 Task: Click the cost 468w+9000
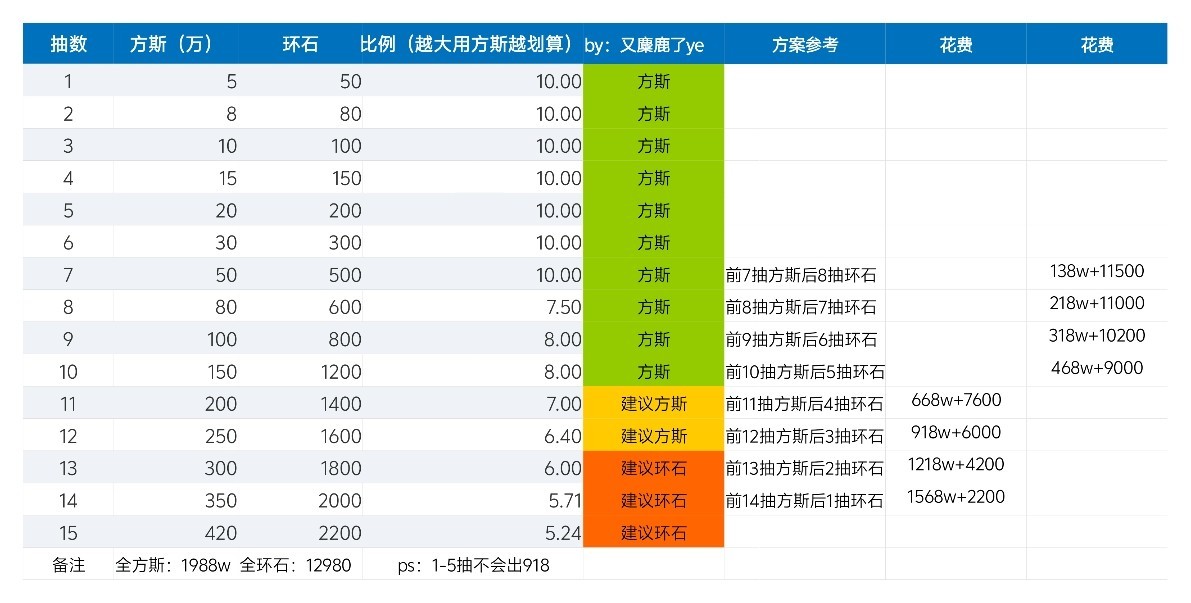click(1097, 368)
